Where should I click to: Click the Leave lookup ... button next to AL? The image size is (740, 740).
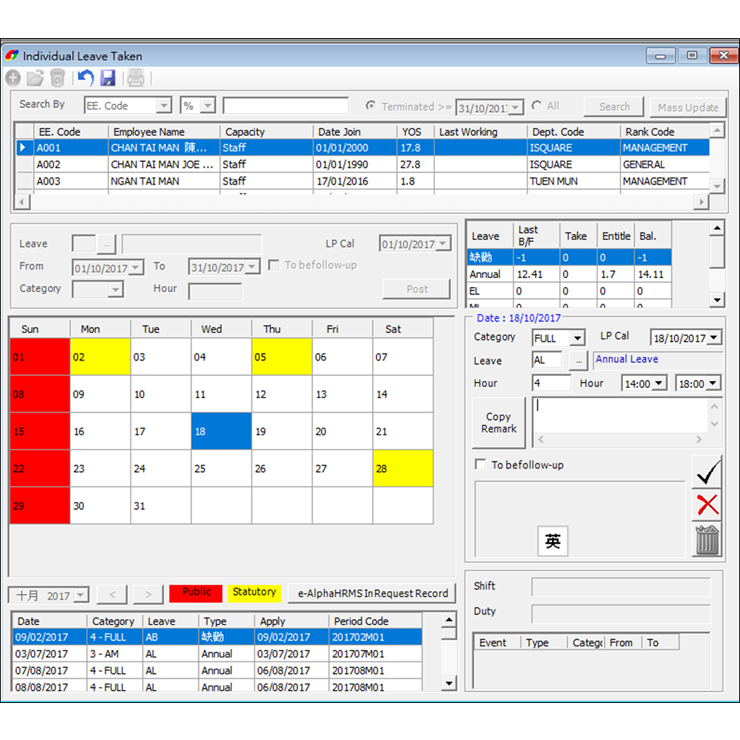[x=578, y=361]
